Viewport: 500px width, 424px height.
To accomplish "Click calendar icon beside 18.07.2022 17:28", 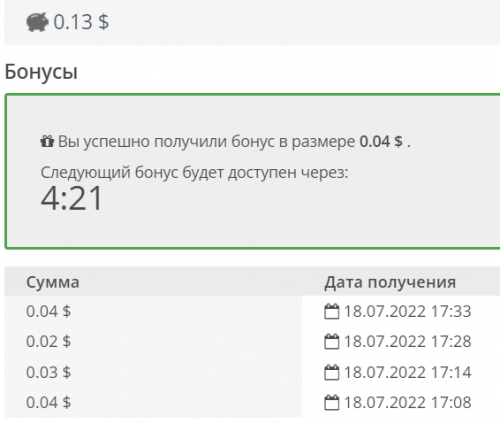I will point(331,341).
